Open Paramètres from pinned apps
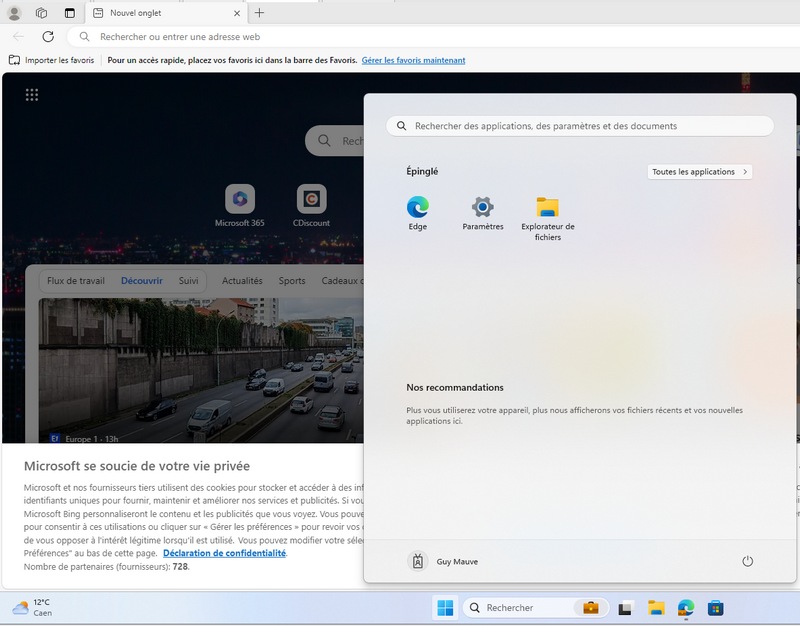 click(x=483, y=214)
